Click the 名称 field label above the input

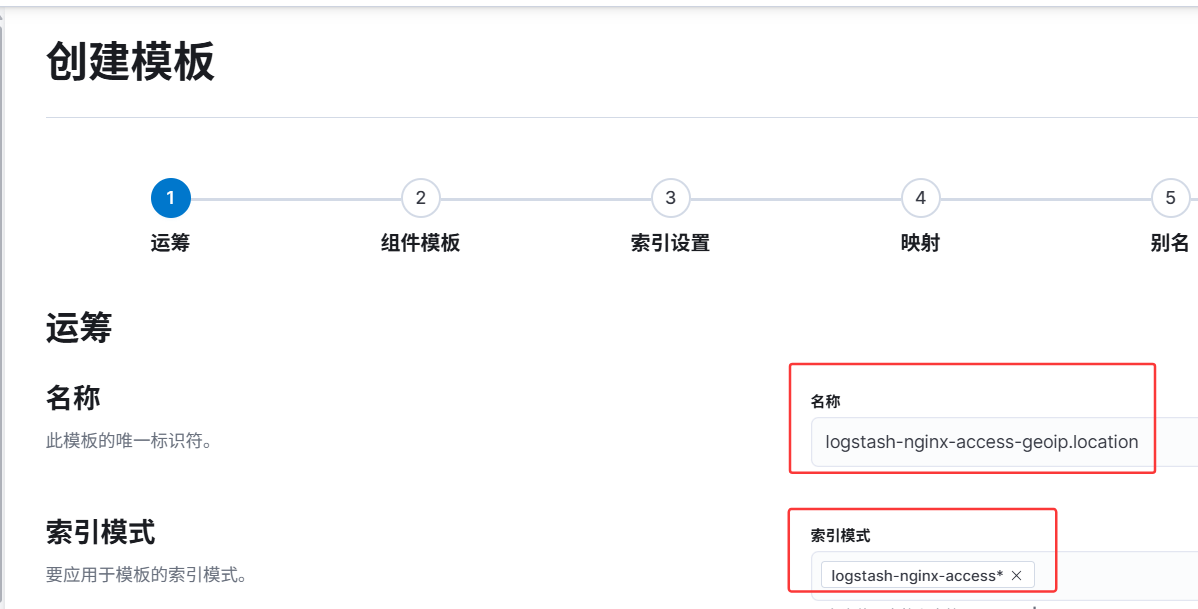click(x=825, y=401)
